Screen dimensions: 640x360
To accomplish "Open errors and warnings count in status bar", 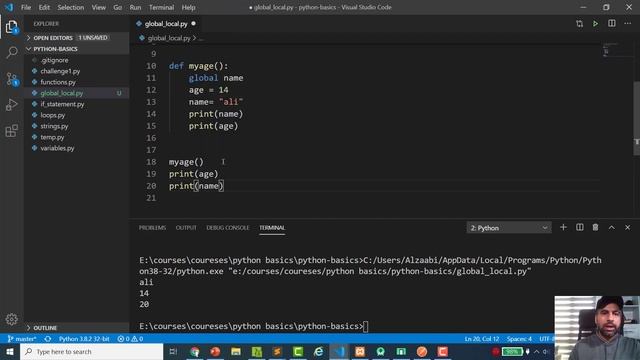I will [130, 339].
